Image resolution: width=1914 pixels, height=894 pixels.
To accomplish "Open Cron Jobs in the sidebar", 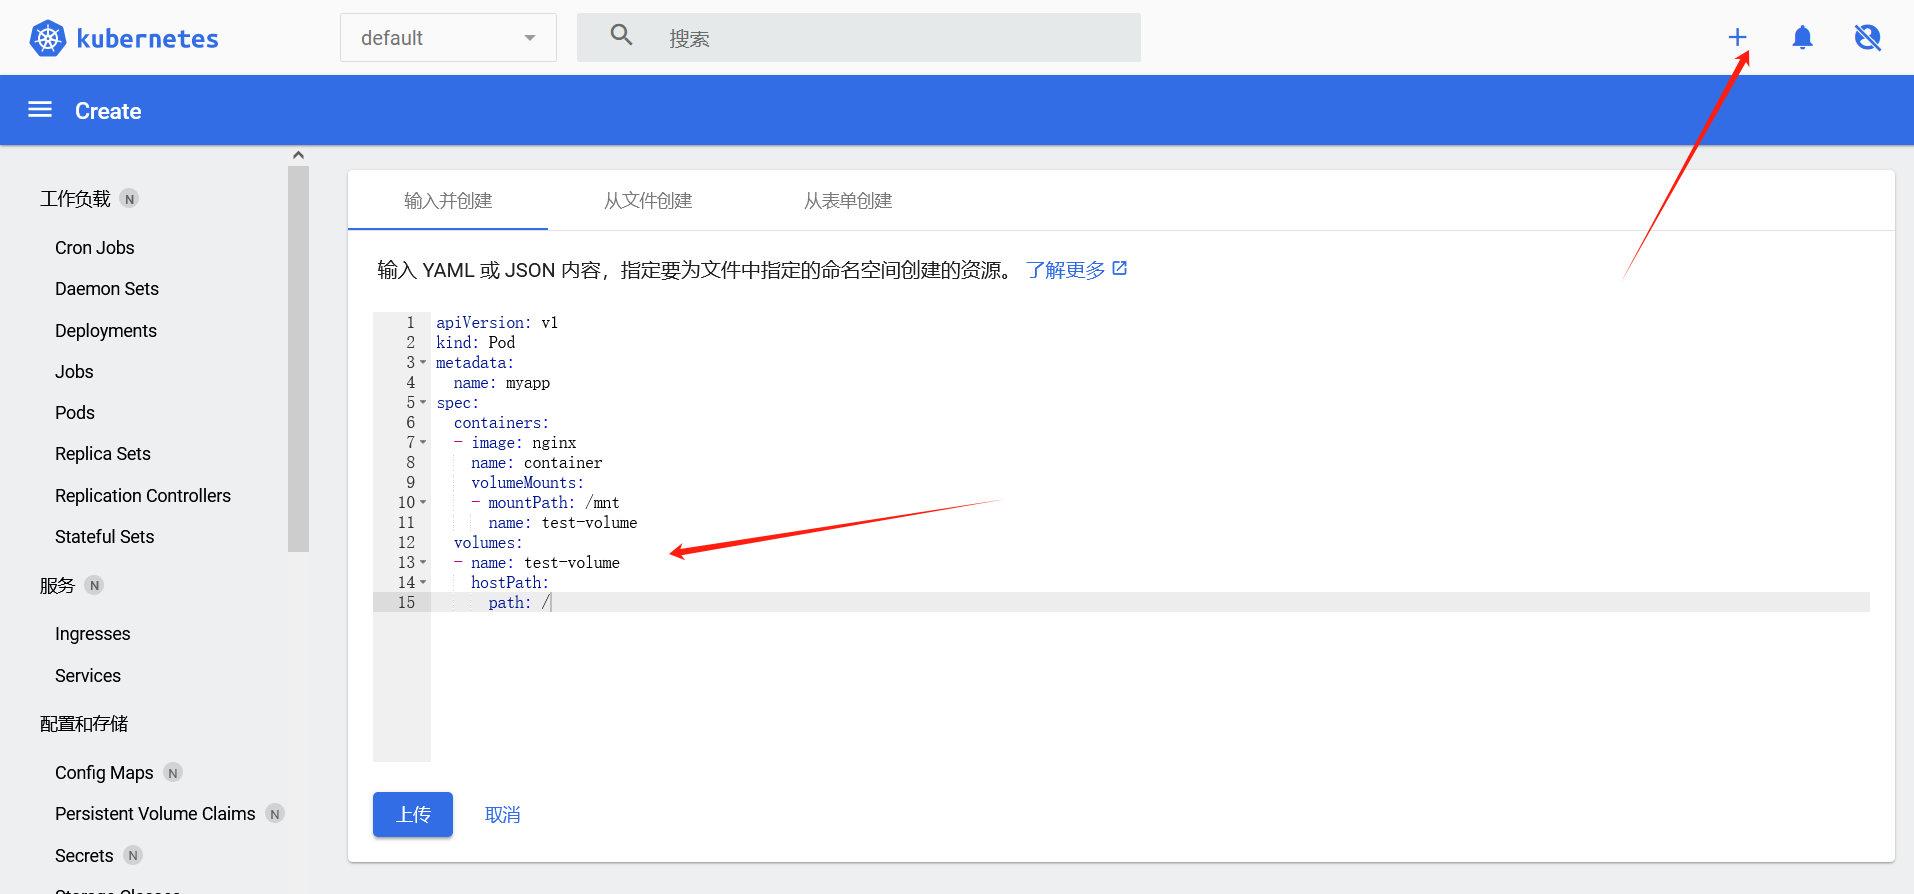I will pyautogui.click(x=95, y=248).
